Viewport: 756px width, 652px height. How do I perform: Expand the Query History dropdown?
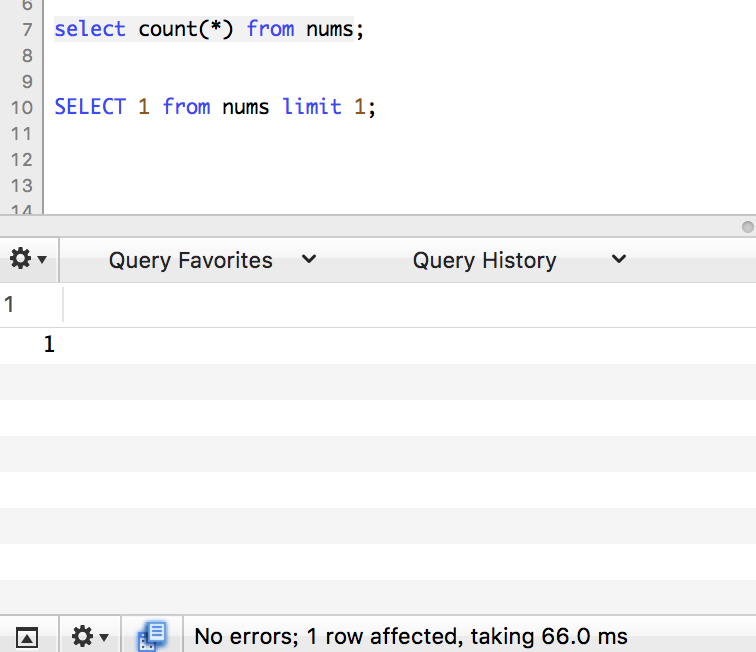pos(484,261)
